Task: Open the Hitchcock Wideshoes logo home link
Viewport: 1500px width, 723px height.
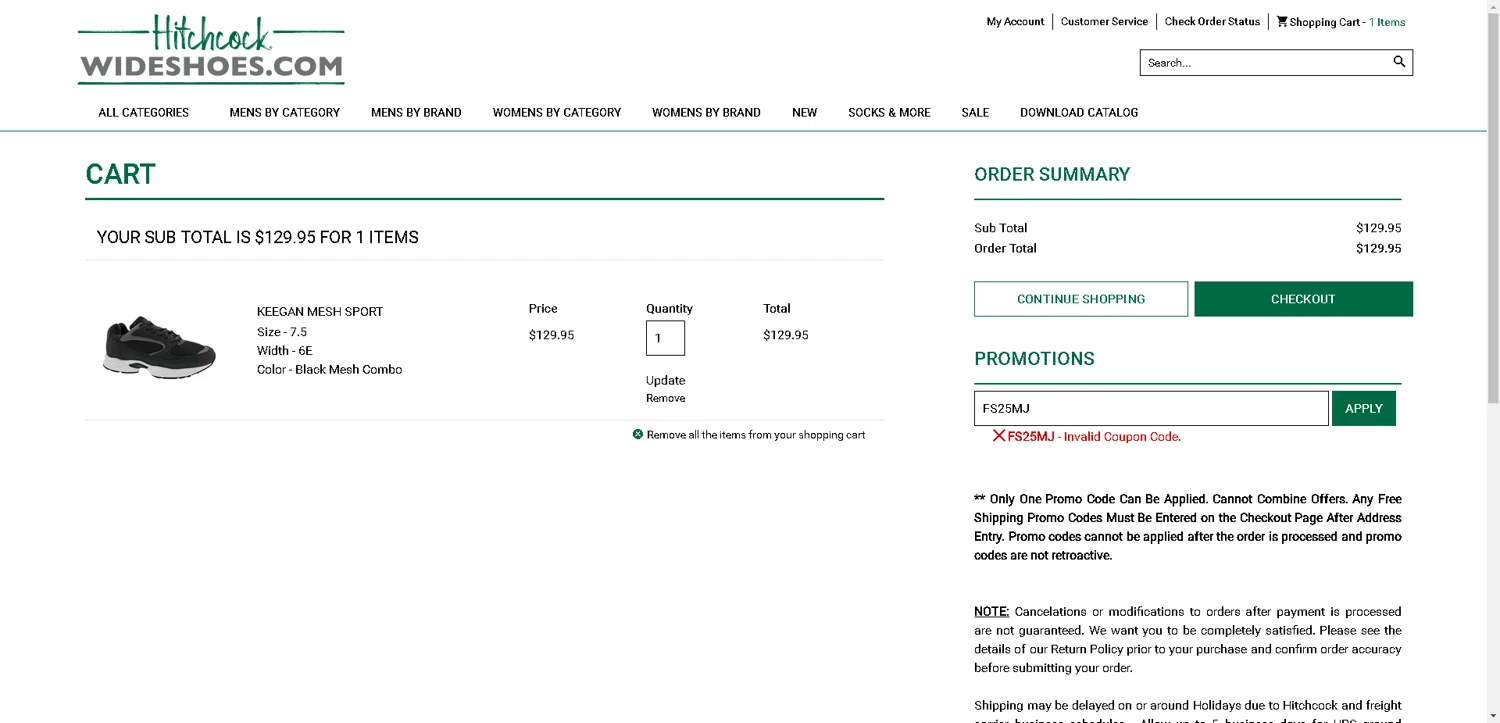Action: [x=211, y=49]
